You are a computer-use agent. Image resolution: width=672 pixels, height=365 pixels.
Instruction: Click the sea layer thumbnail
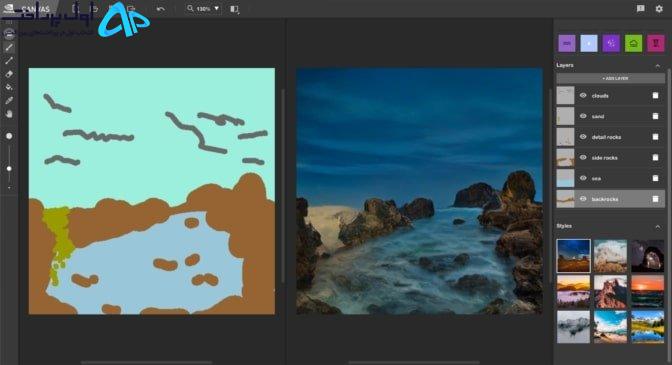[565, 178]
